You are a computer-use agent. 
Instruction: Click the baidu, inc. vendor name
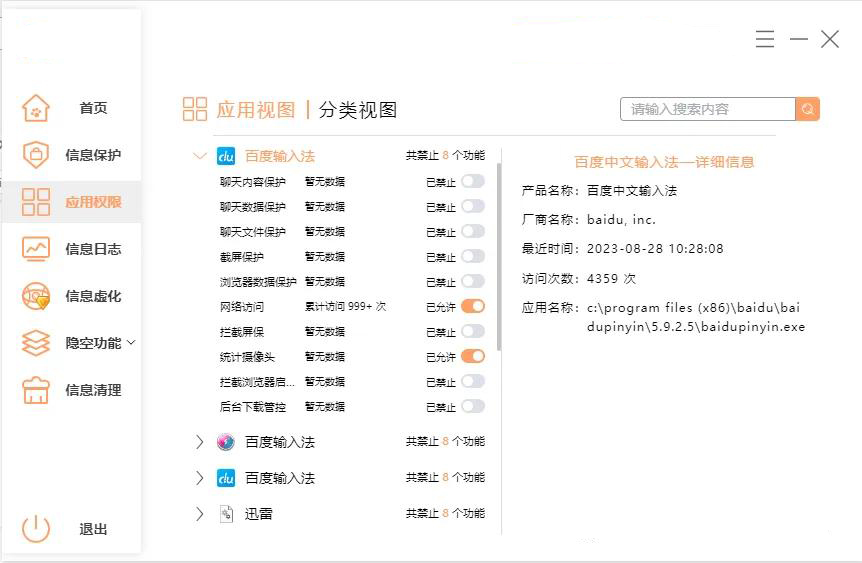[x=621, y=220]
